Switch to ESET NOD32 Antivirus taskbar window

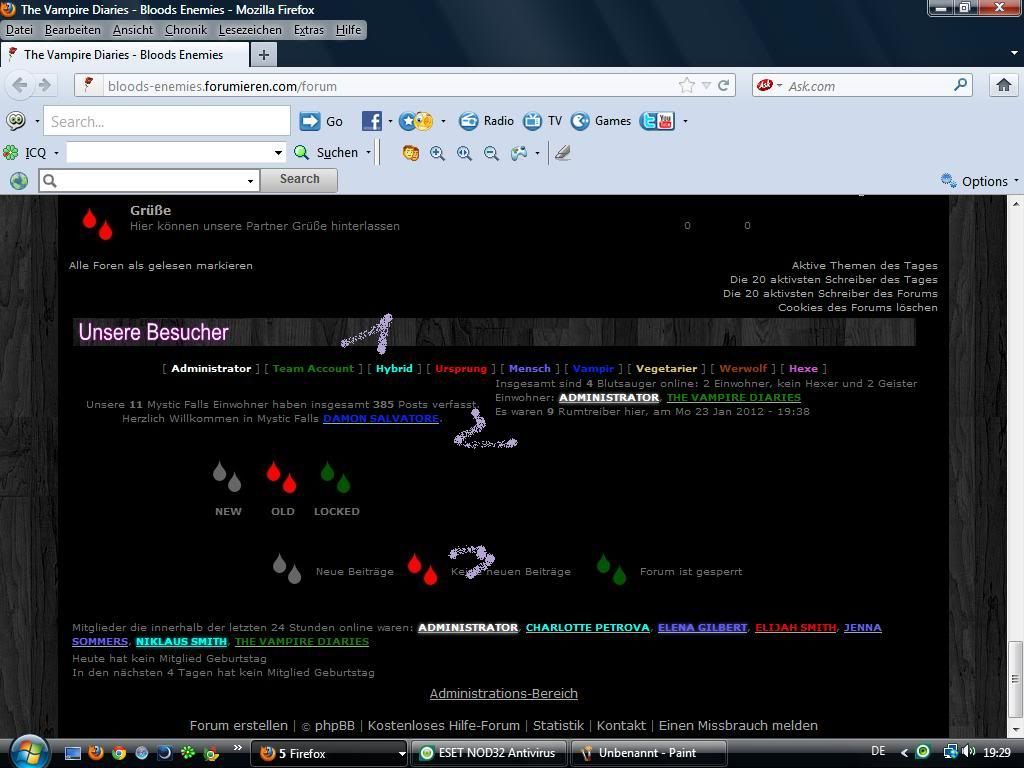point(488,753)
